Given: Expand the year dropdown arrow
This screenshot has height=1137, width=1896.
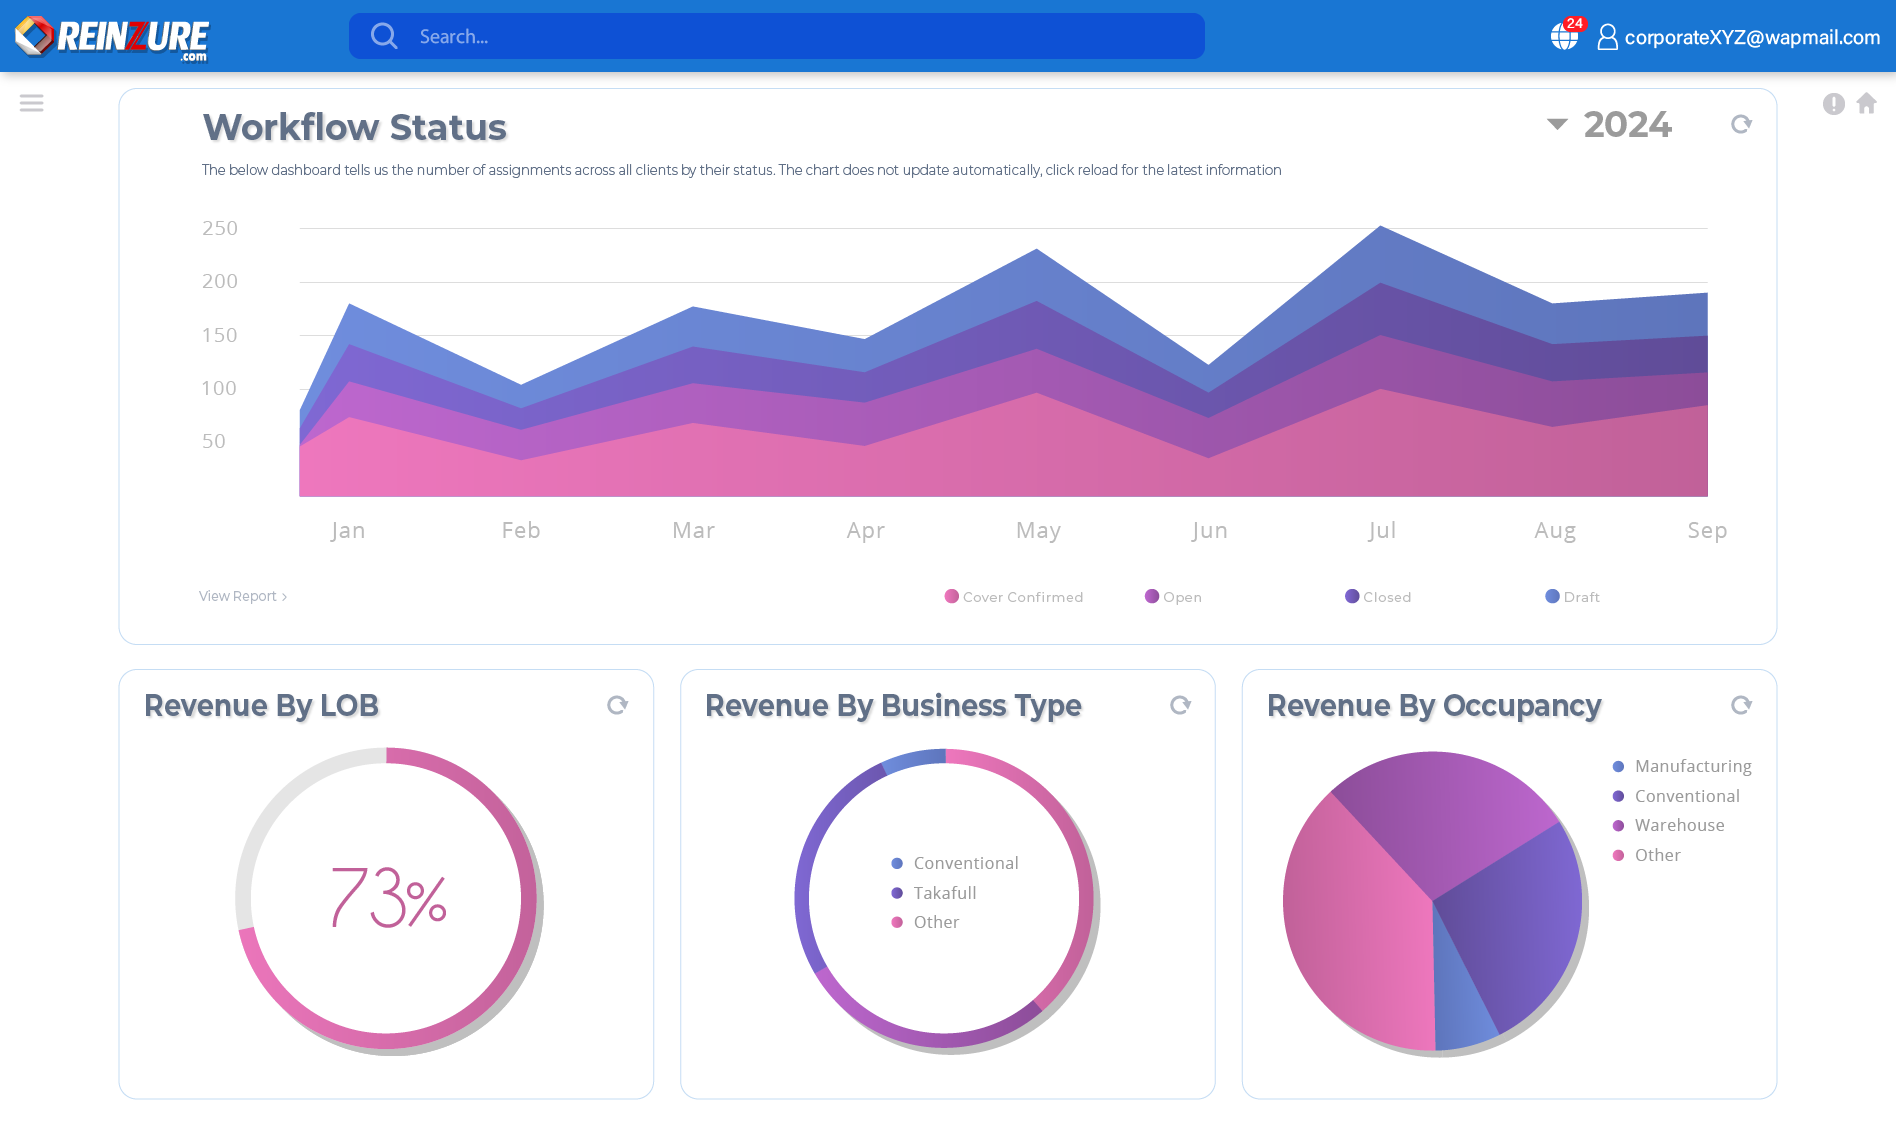Looking at the screenshot, I should [x=1557, y=124].
